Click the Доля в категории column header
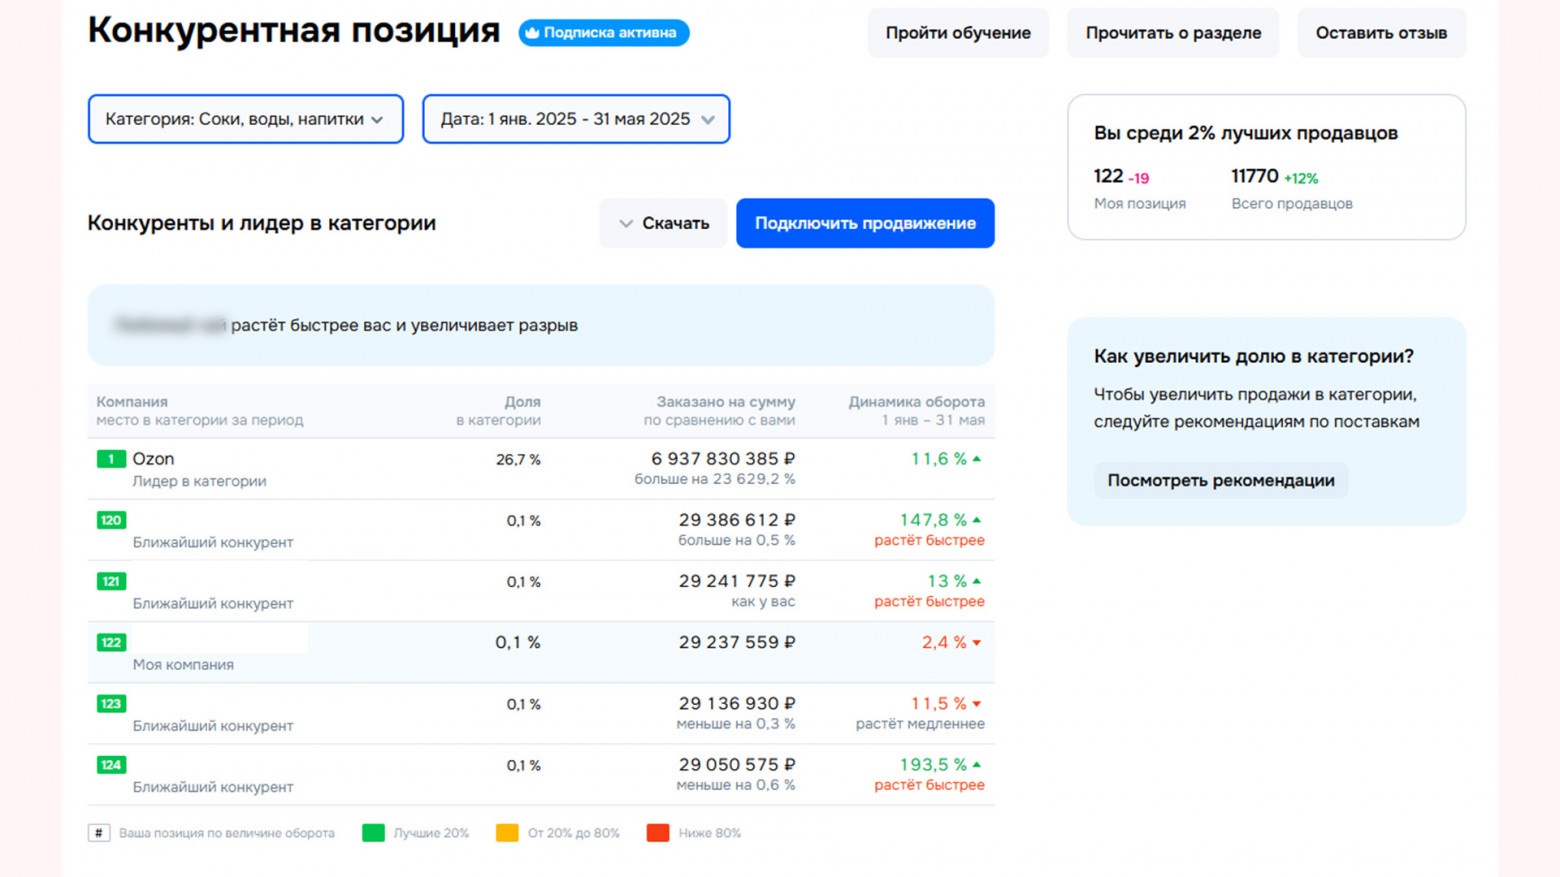The height and width of the screenshot is (877, 1560). (499, 411)
